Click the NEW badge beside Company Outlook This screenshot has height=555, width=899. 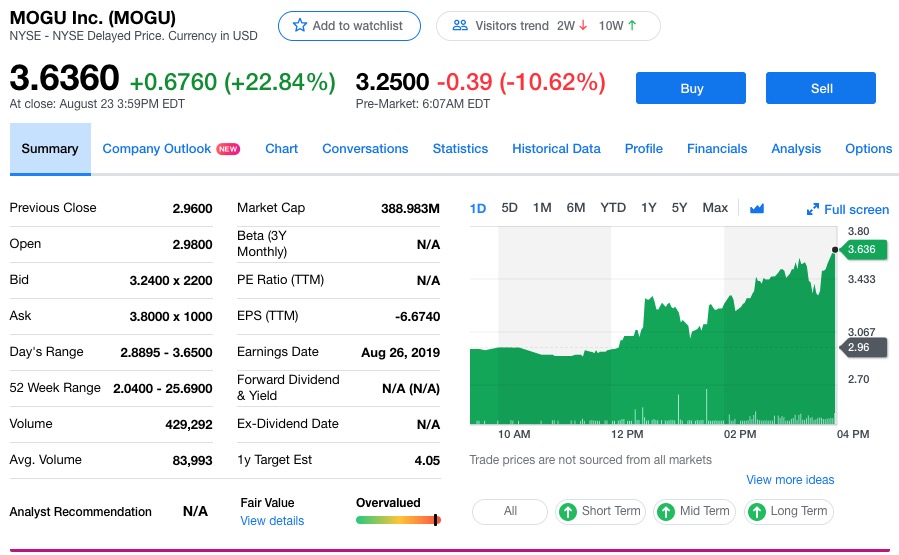tap(228, 149)
